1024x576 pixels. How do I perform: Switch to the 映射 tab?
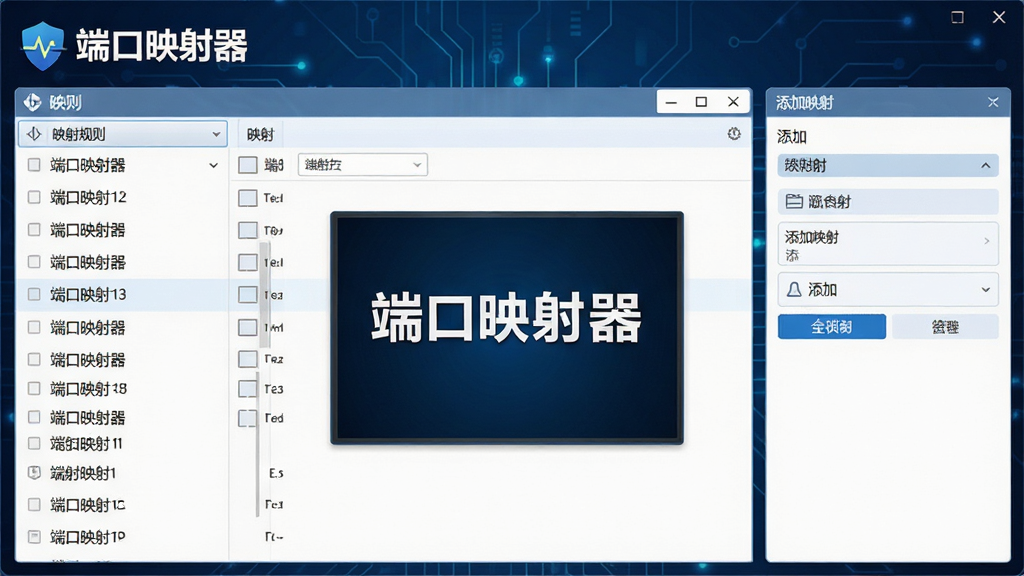tap(260, 135)
